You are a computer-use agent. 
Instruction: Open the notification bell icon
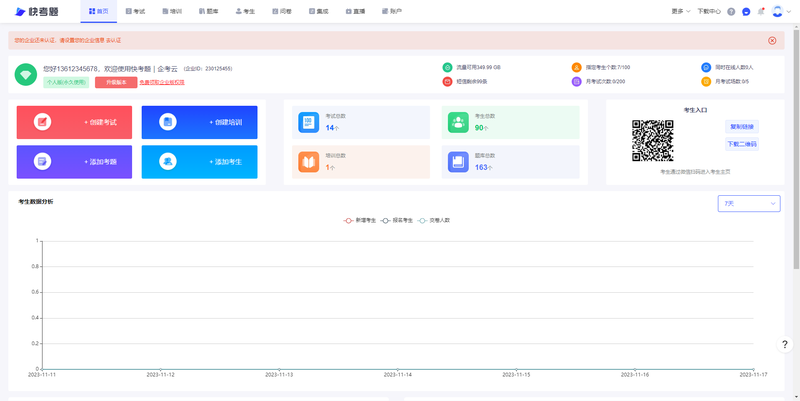coord(761,11)
